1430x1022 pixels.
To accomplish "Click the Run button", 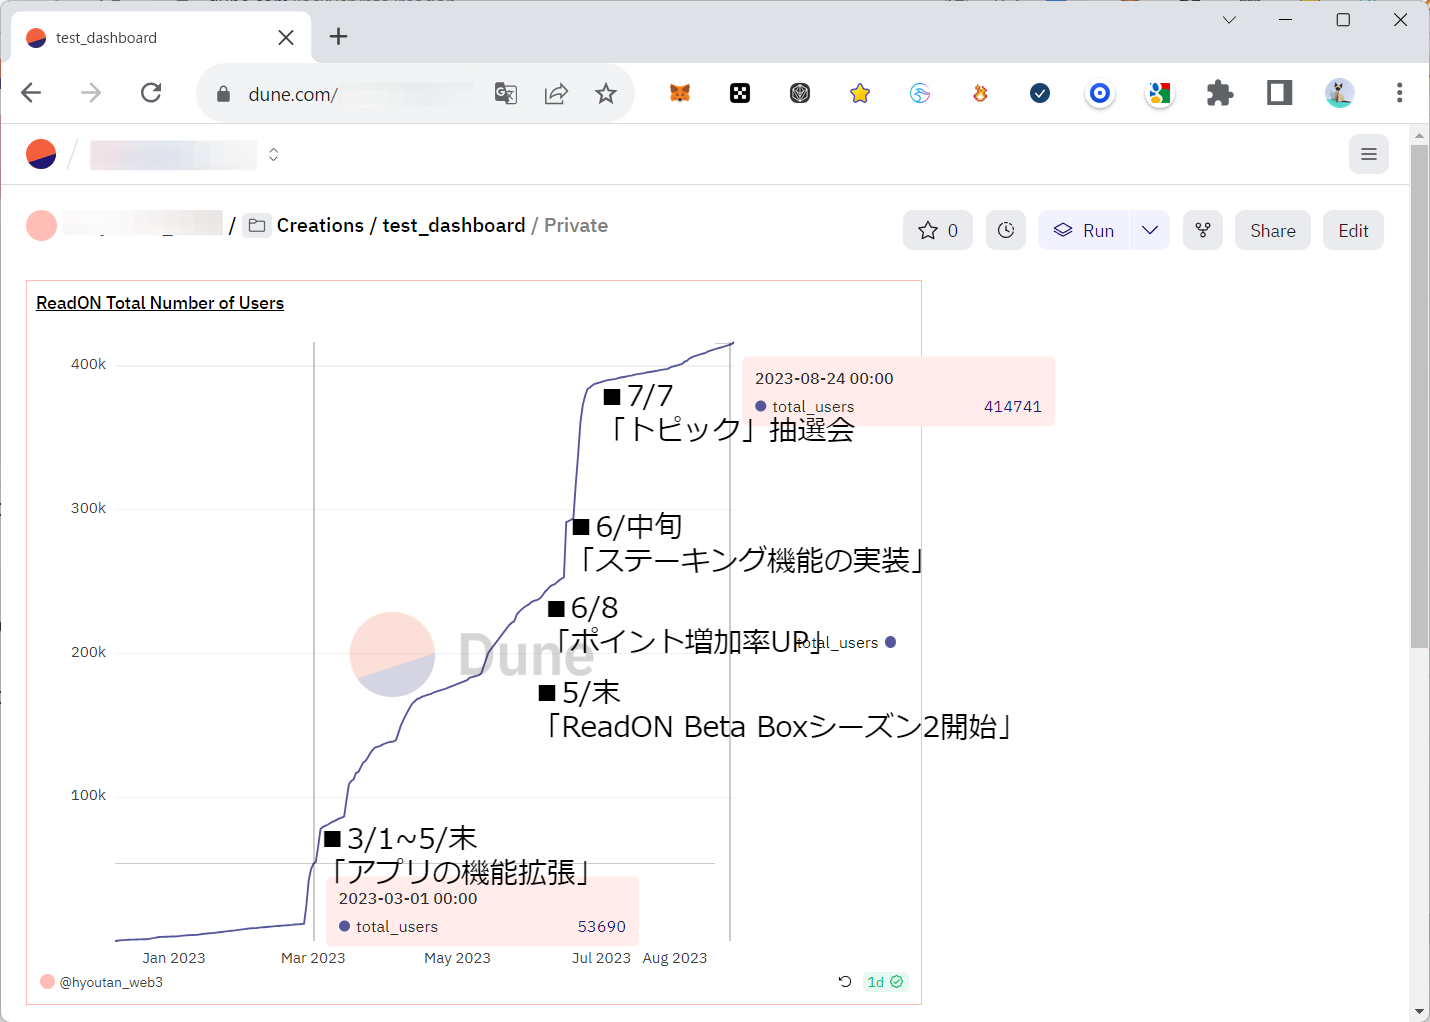I will [x=1084, y=231].
